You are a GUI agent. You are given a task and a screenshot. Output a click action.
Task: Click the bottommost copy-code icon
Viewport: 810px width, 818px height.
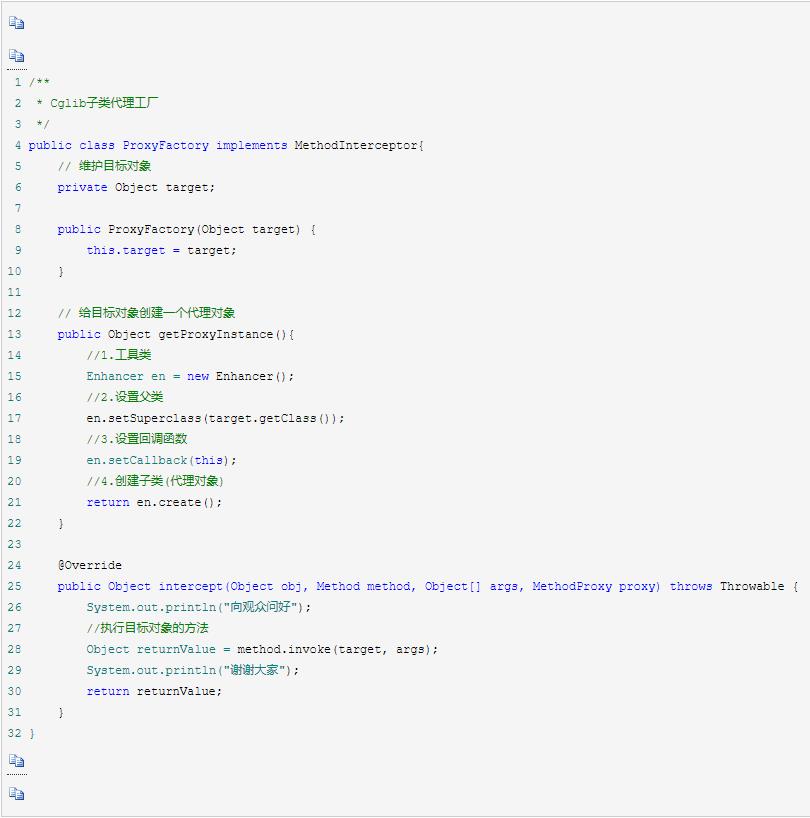pos(17,794)
